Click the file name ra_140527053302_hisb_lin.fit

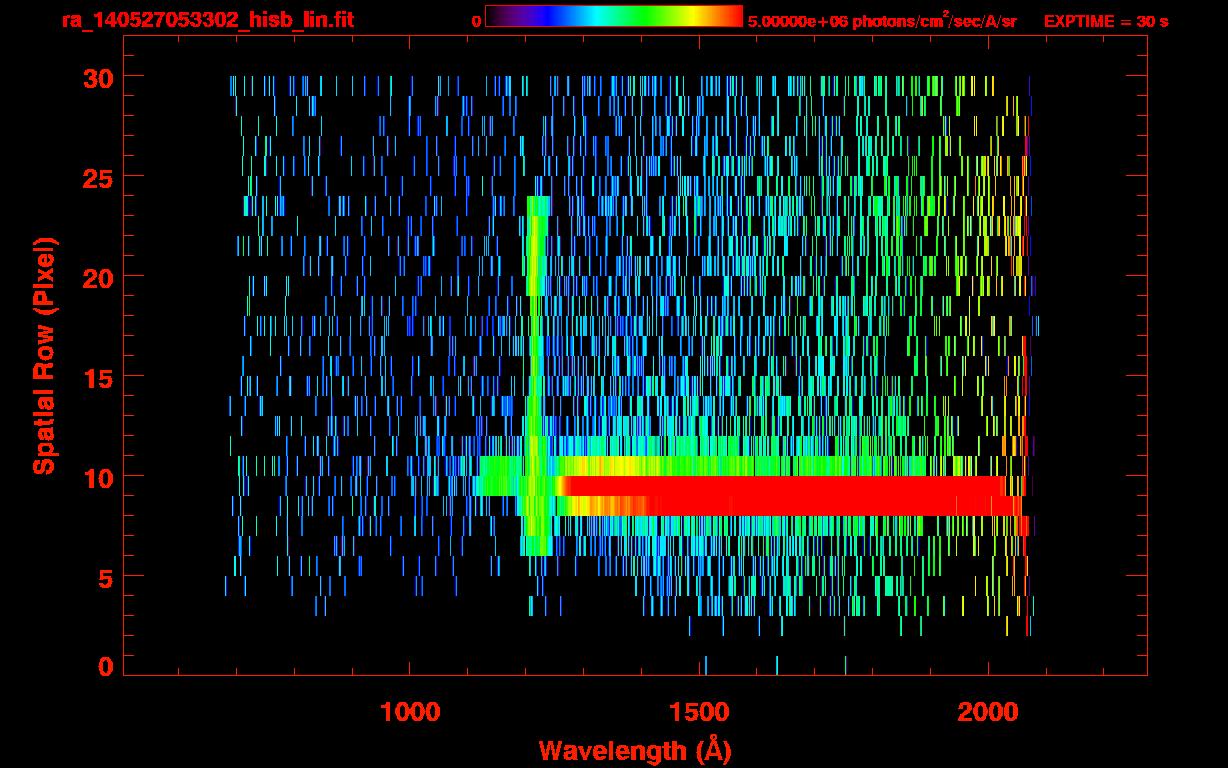(207, 20)
